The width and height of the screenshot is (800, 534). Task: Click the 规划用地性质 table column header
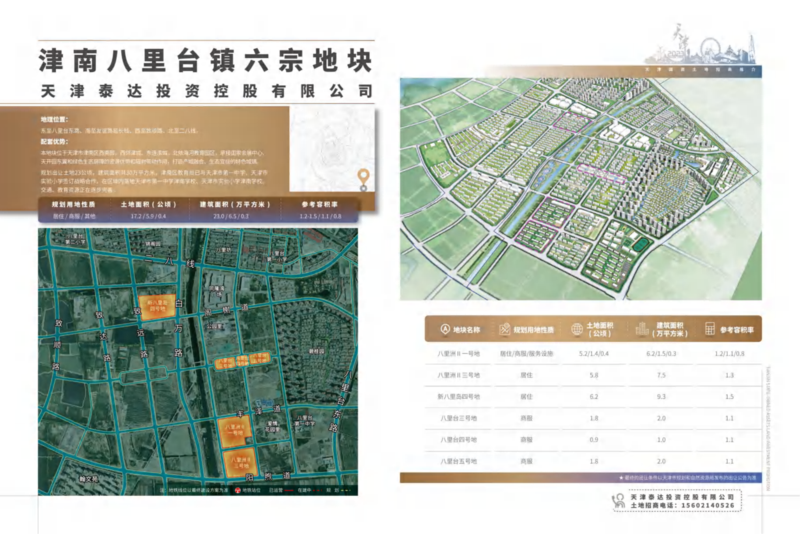click(x=533, y=330)
